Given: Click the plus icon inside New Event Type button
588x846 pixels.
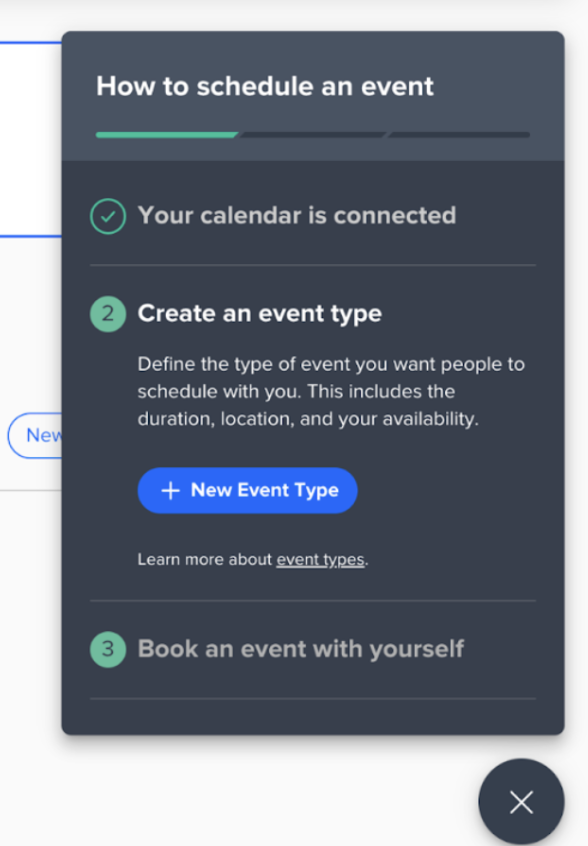Looking at the screenshot, I should (169, 490).
